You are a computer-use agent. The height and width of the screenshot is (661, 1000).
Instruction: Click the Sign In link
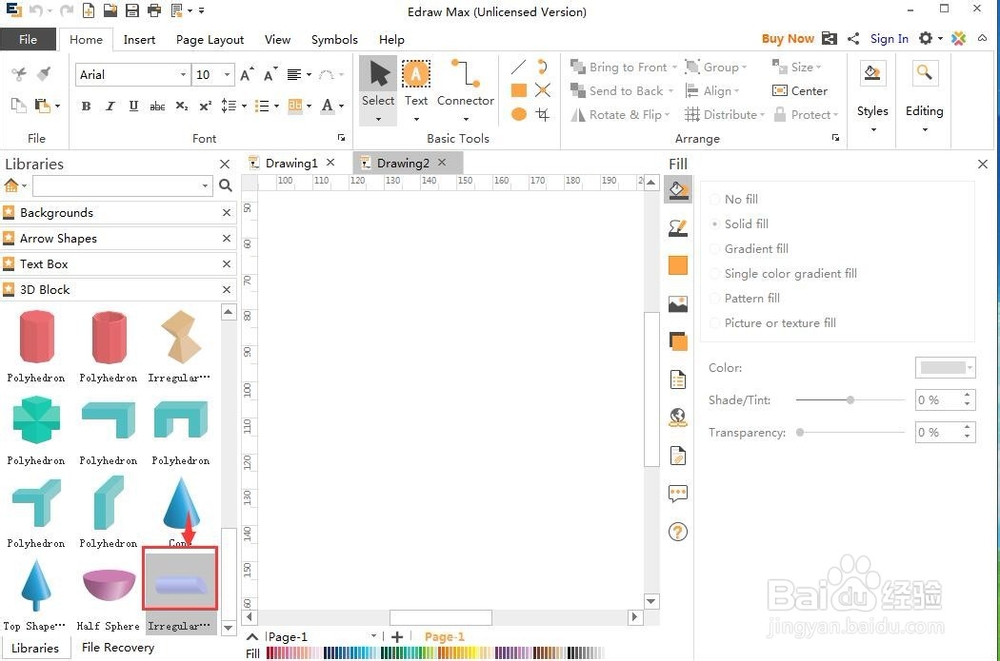pos(889,39)
